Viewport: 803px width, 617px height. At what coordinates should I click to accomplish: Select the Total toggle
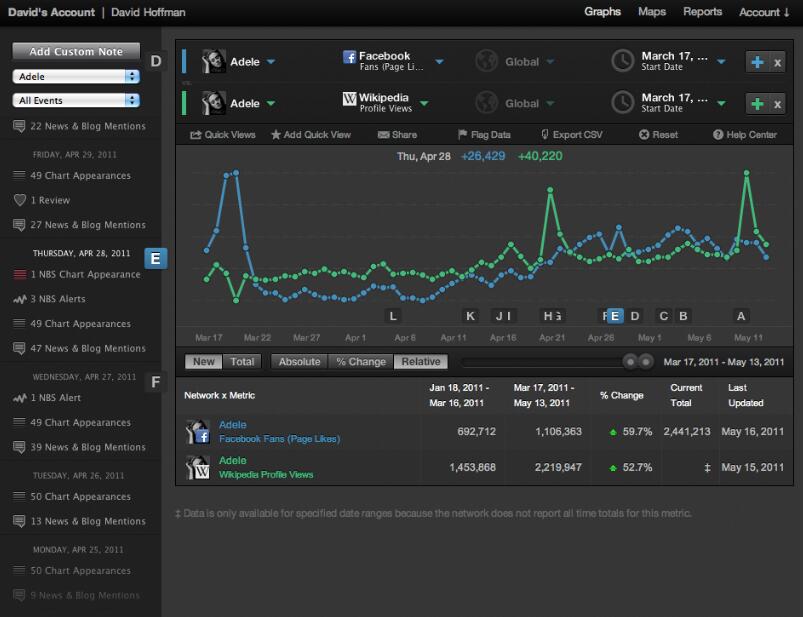(x=242, y=362)
